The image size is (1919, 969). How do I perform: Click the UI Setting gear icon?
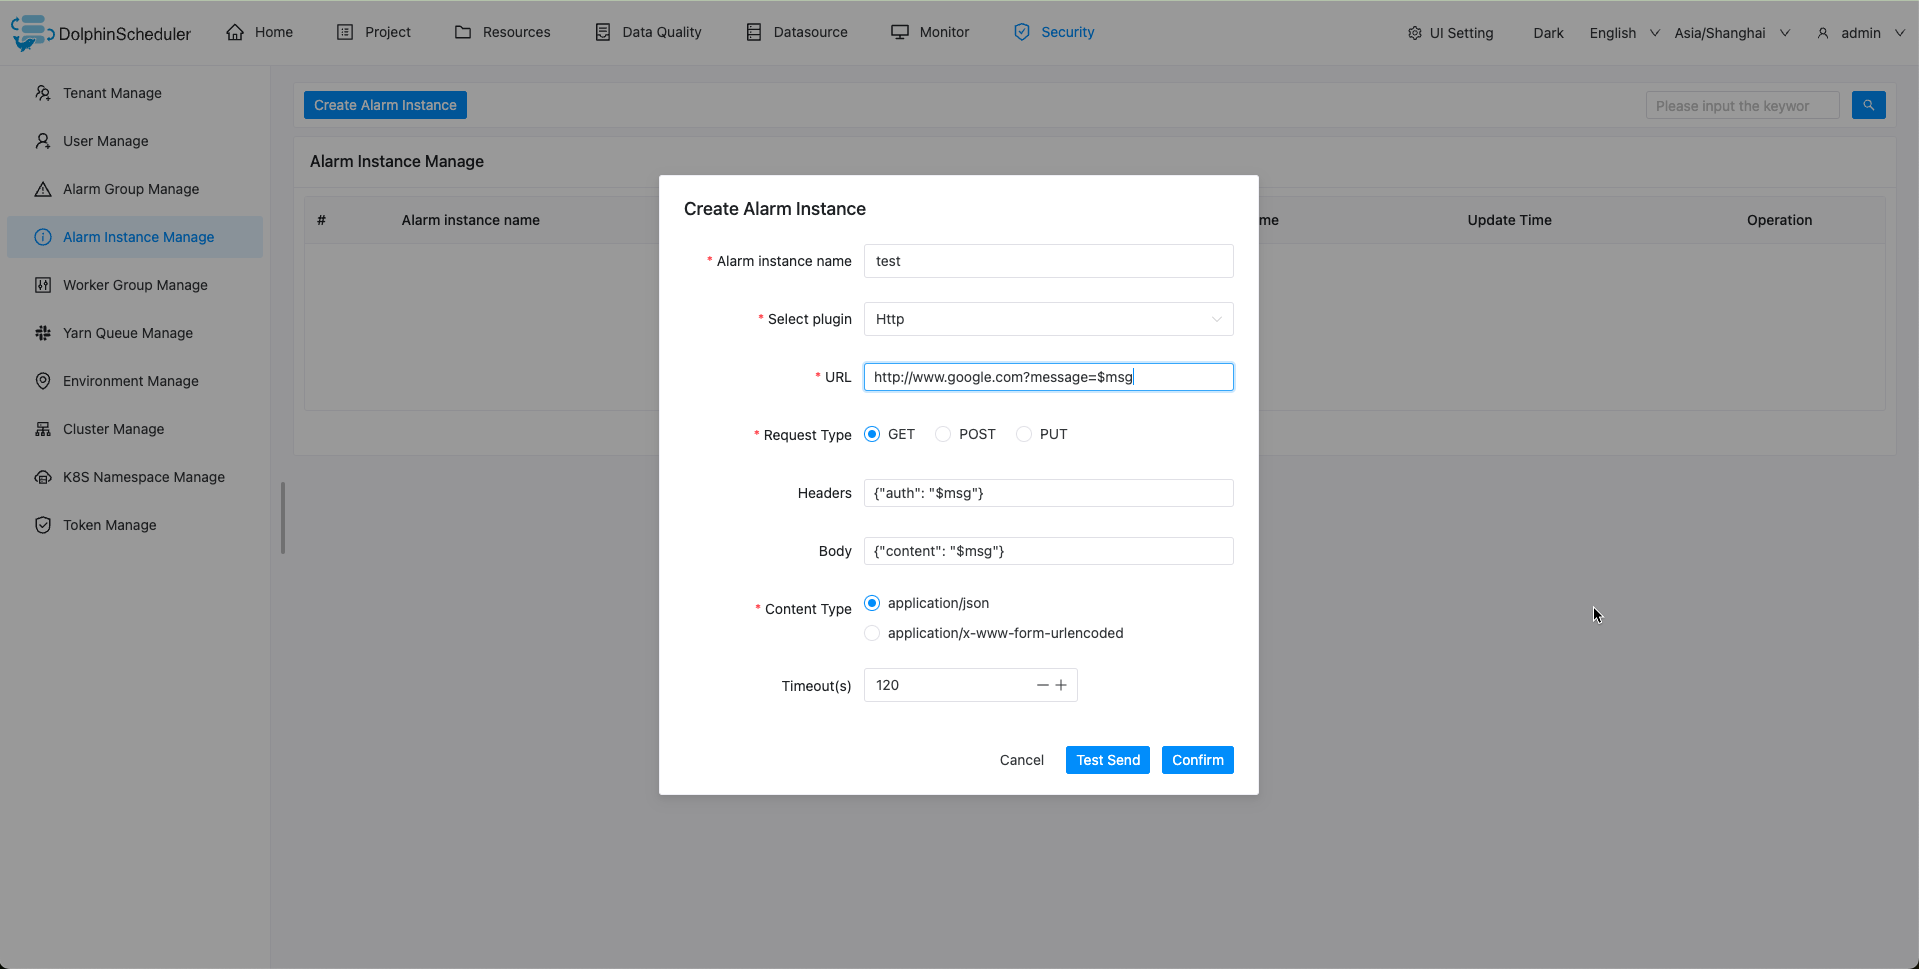[1414, 33]
